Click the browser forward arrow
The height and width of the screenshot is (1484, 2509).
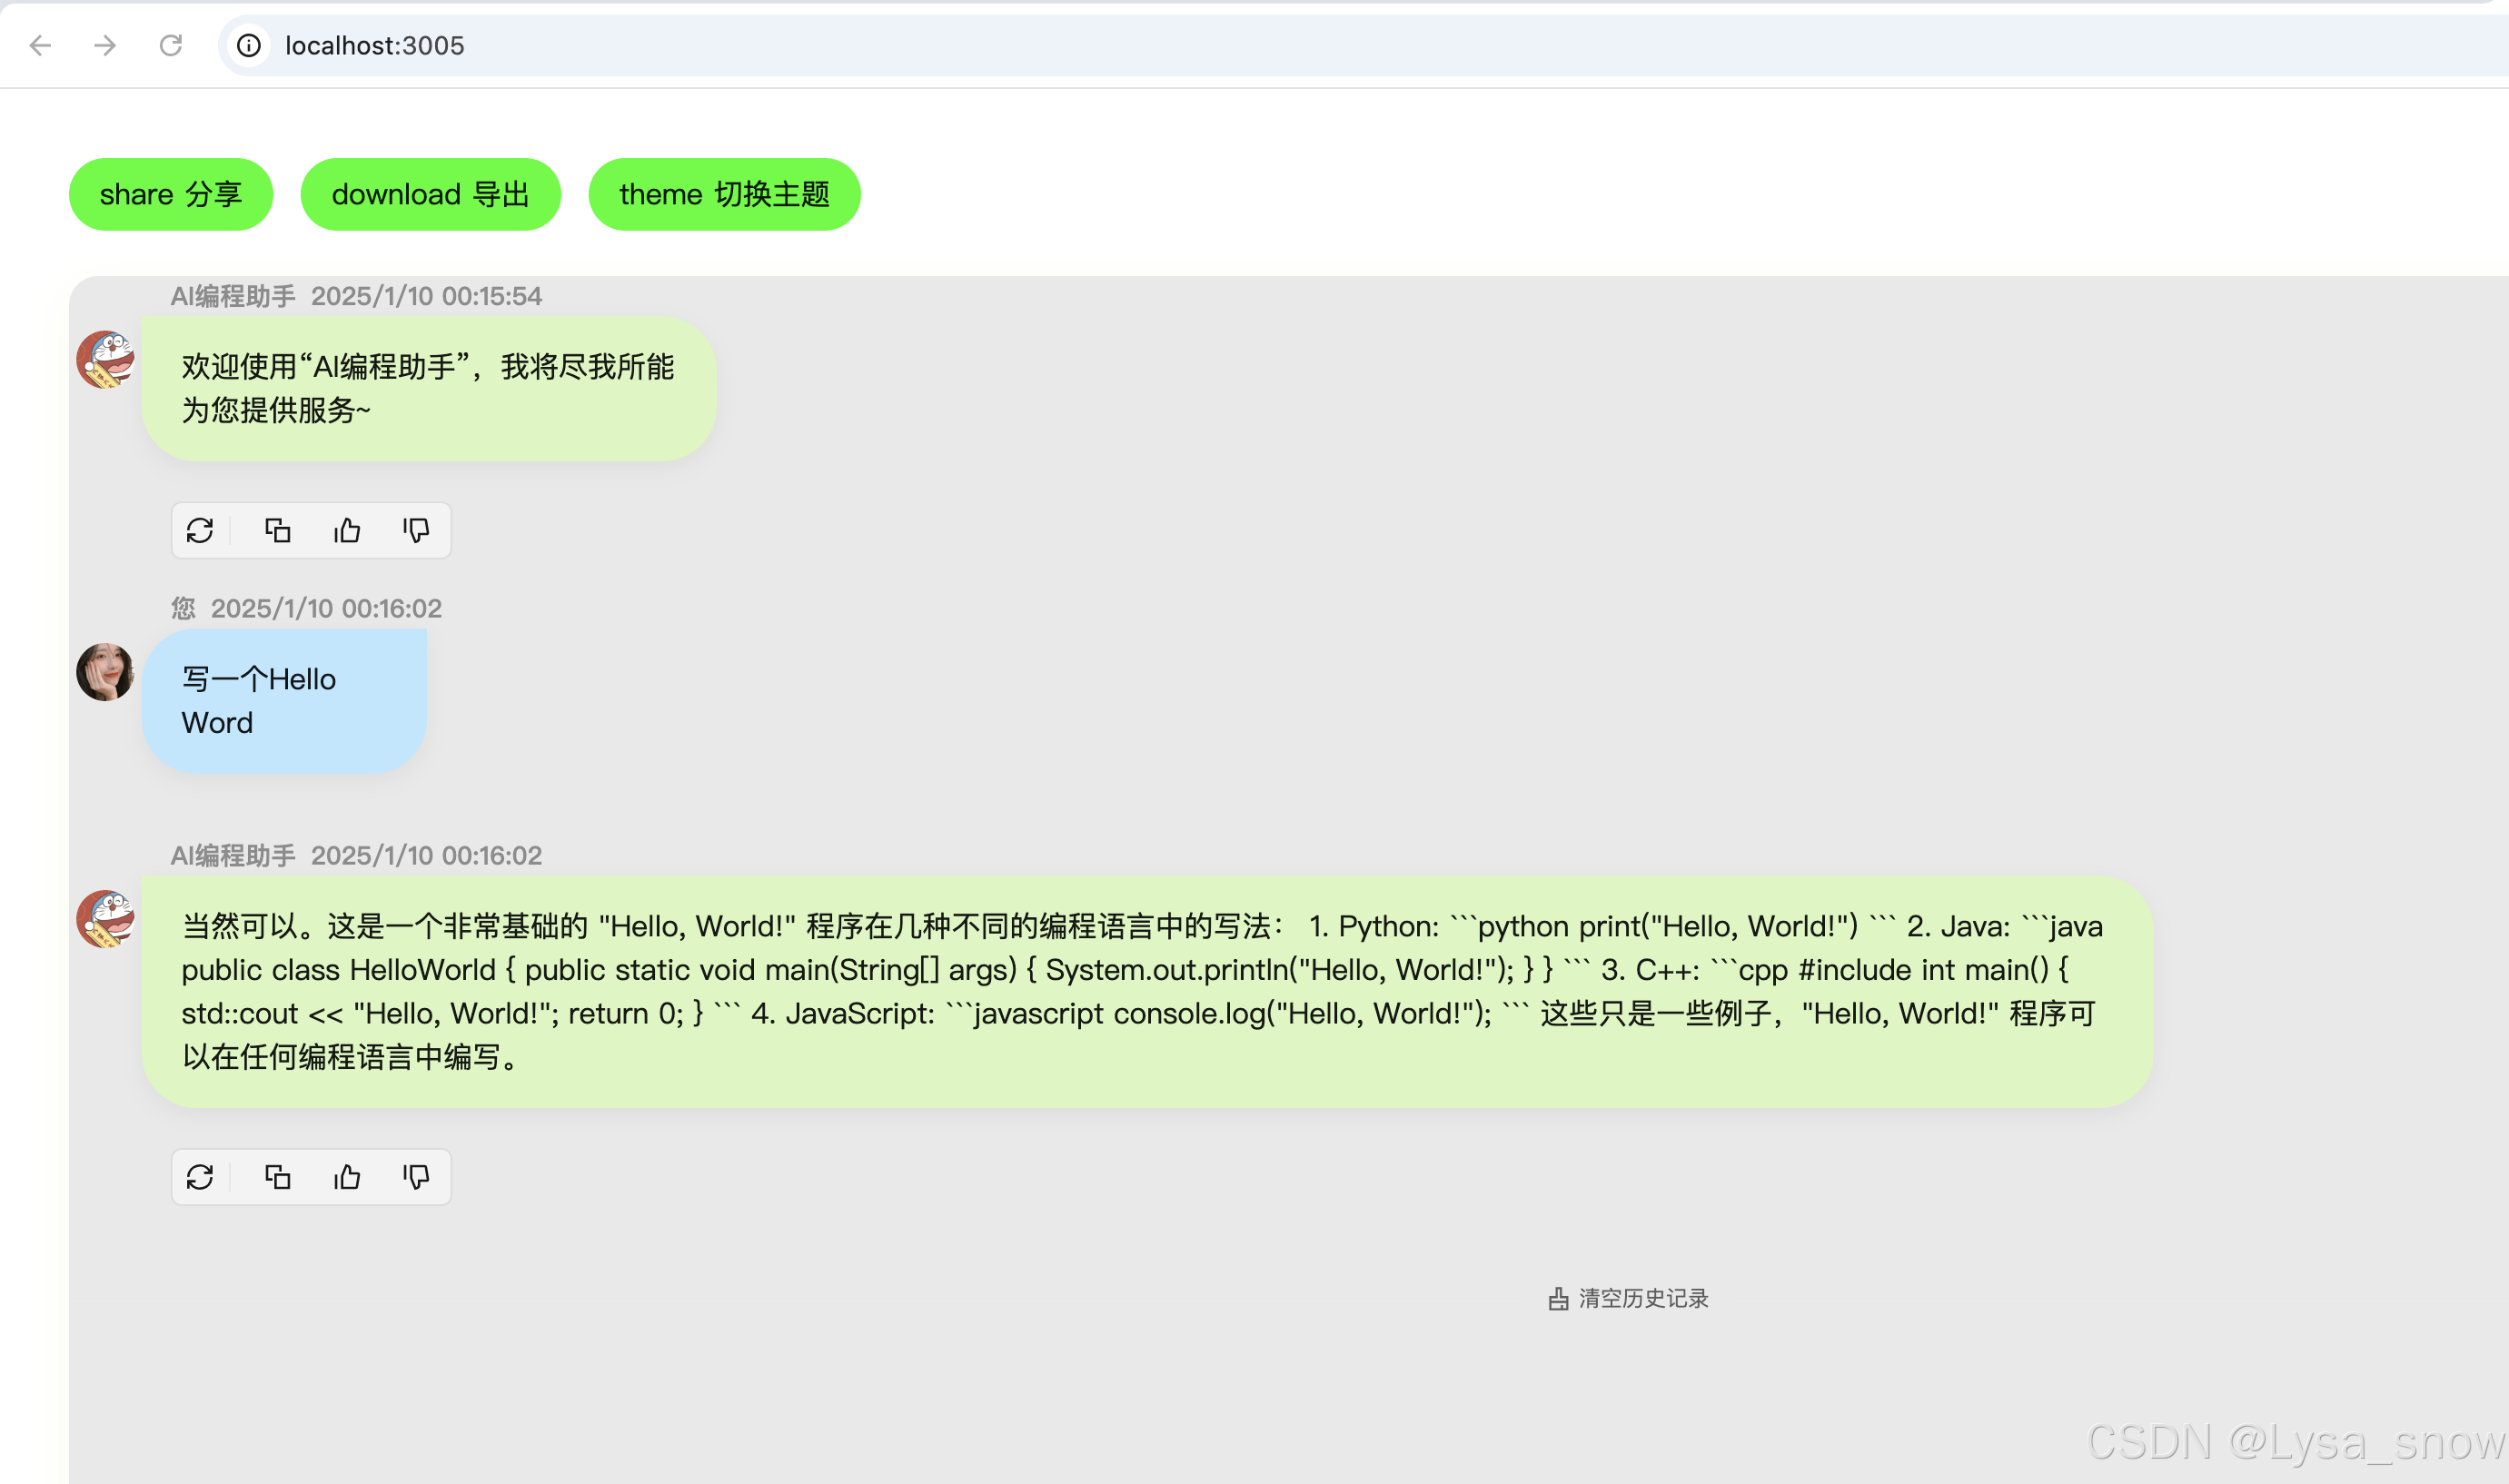tap(105, 45)
